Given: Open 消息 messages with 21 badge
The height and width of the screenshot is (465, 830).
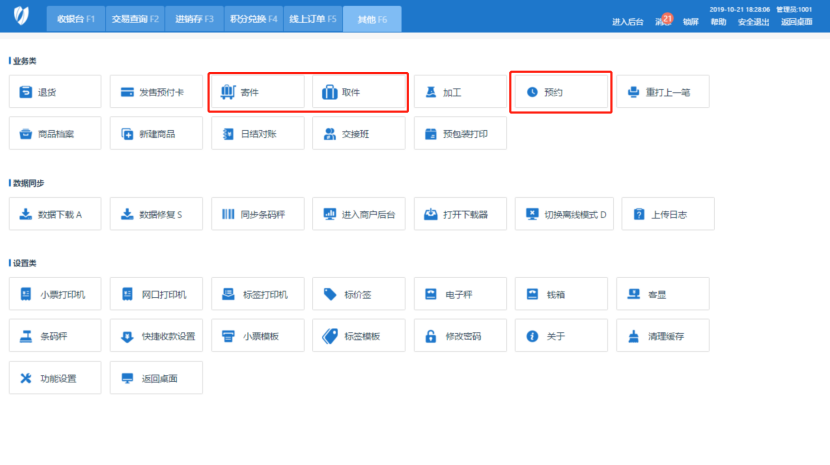Looking at the screenshot, I should click(x=664, y=20).
